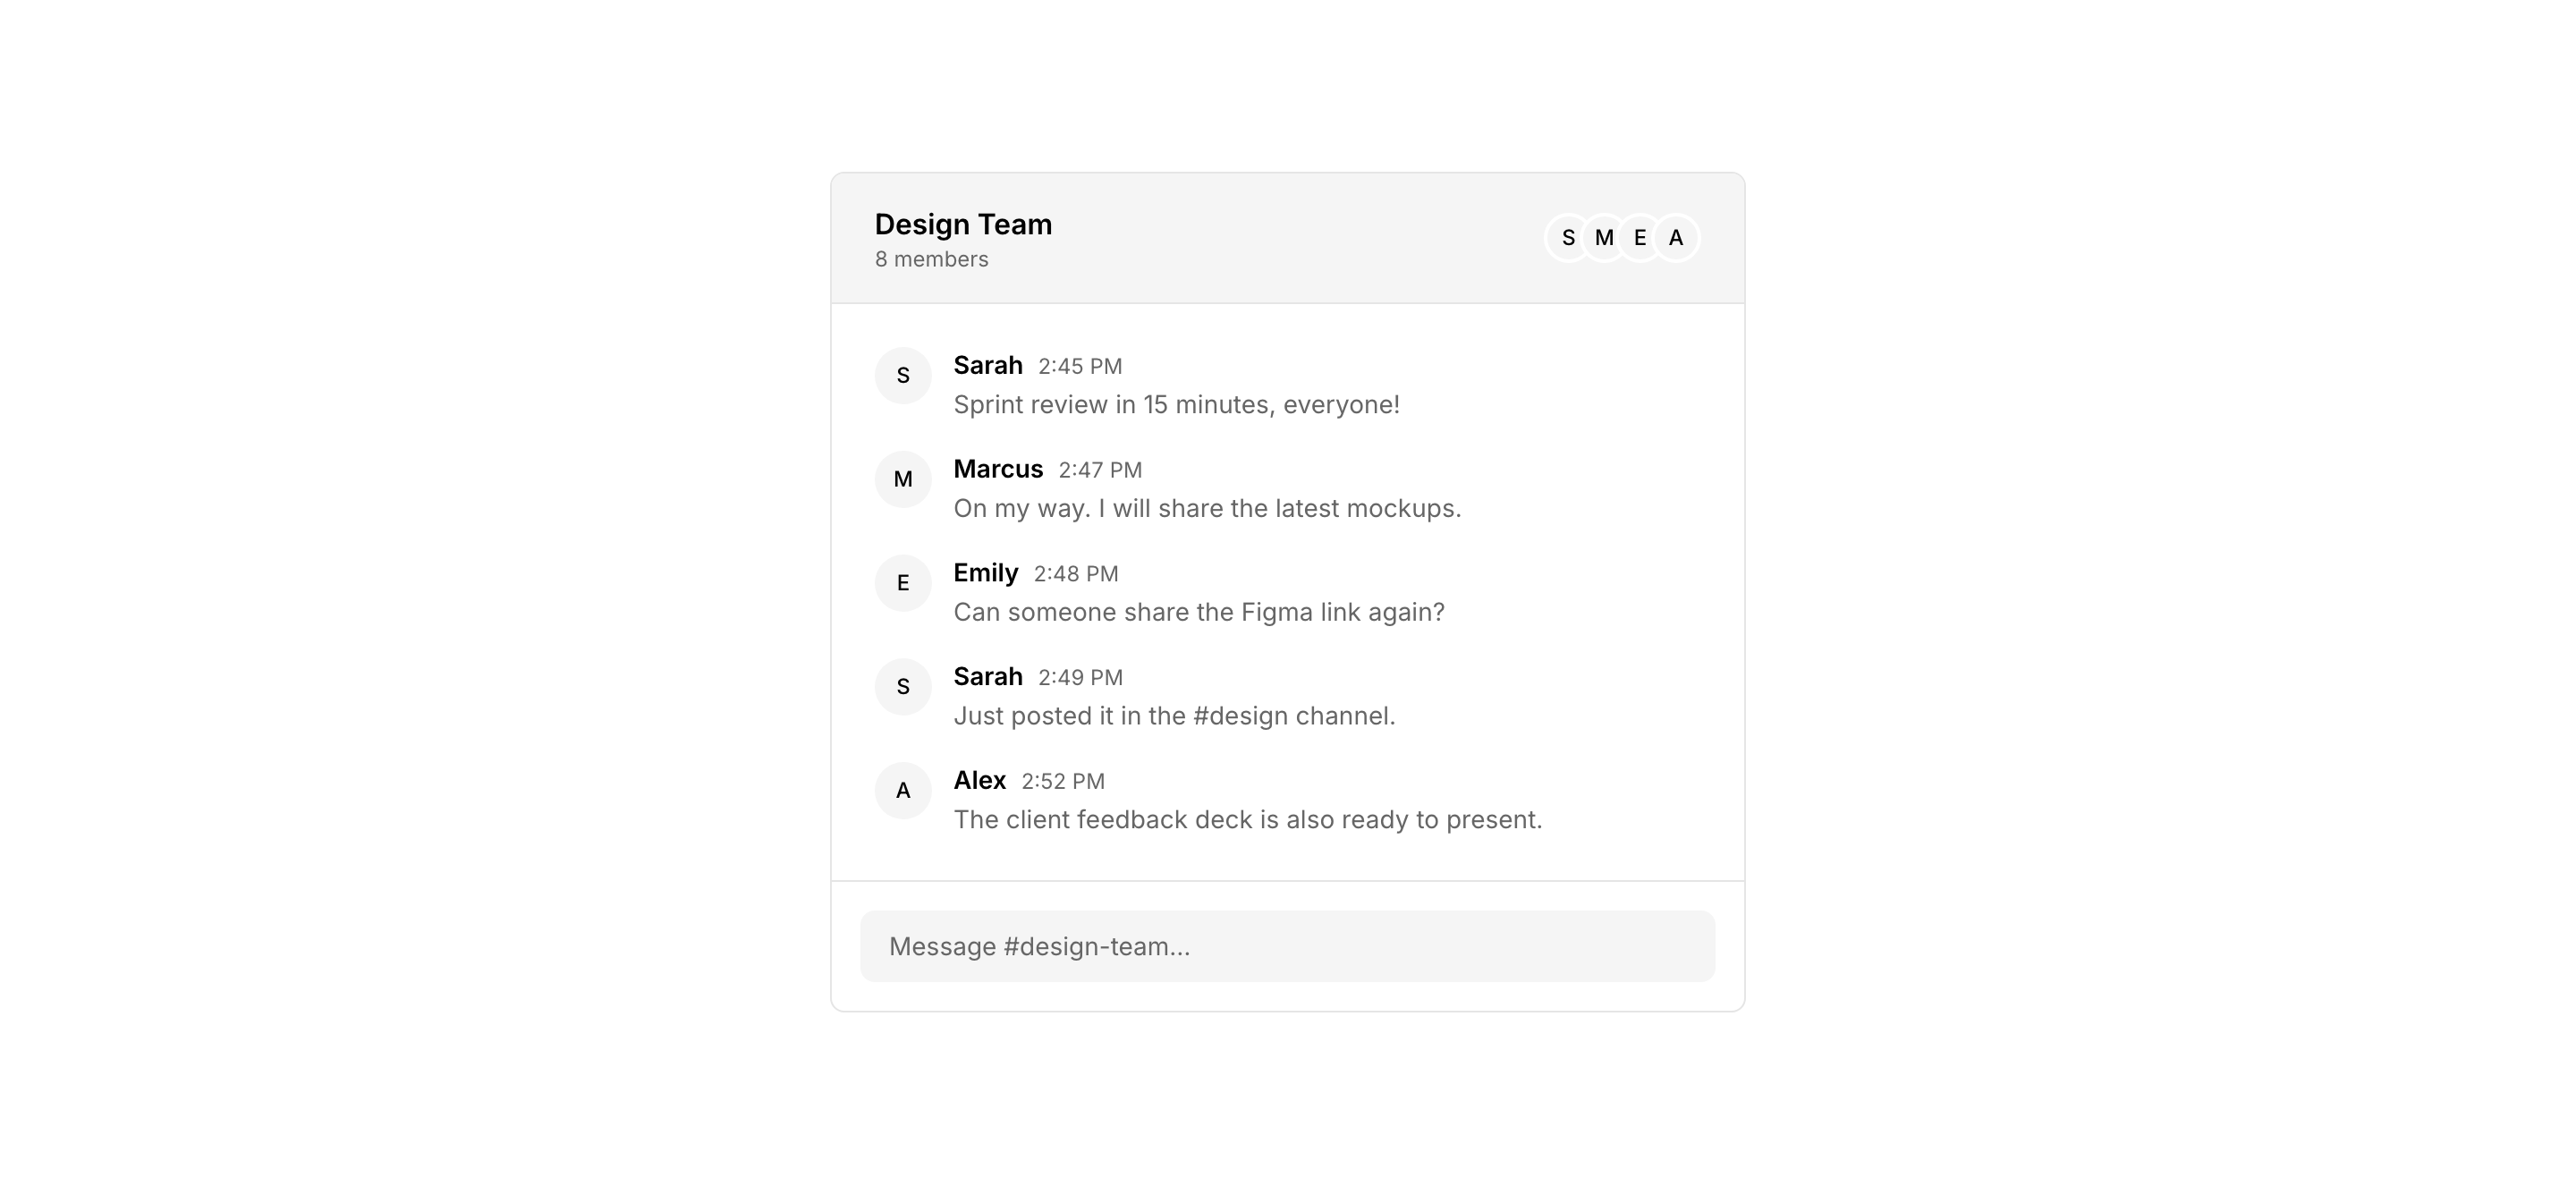Click the "Sprint review in 15 minutes" message
This screenshot has width=2576, height=1186.
(x=1176, y=405)
